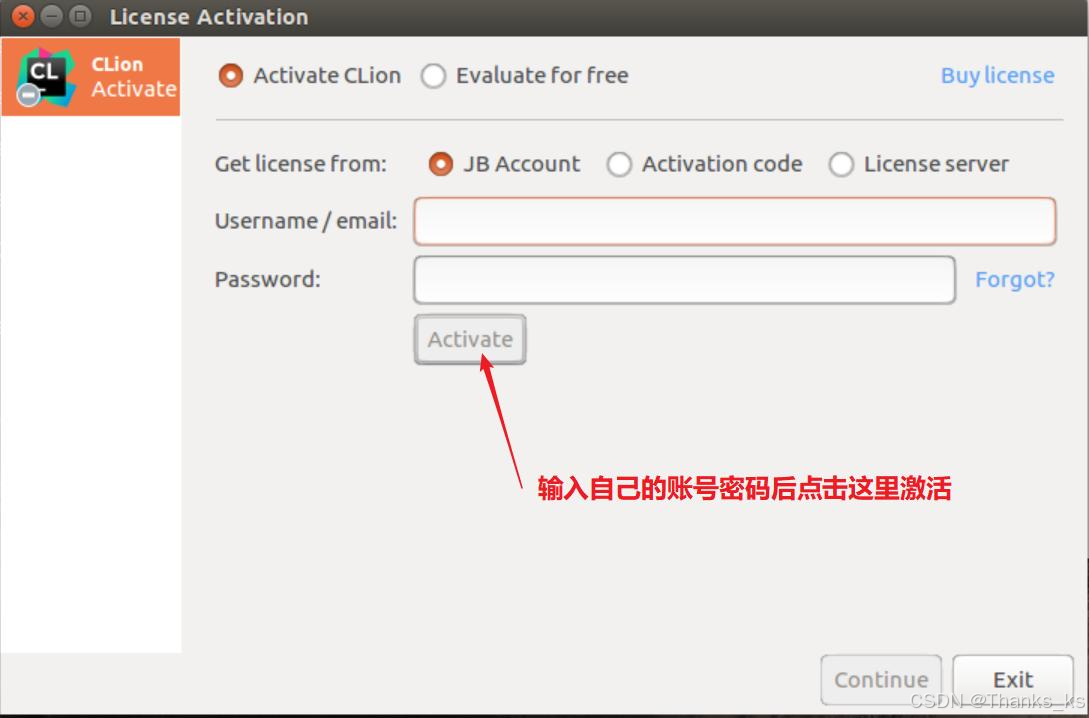Maximize the License Activation window
The width and height of the screenshot is (1089, 718).
click(x=81, y=16)
